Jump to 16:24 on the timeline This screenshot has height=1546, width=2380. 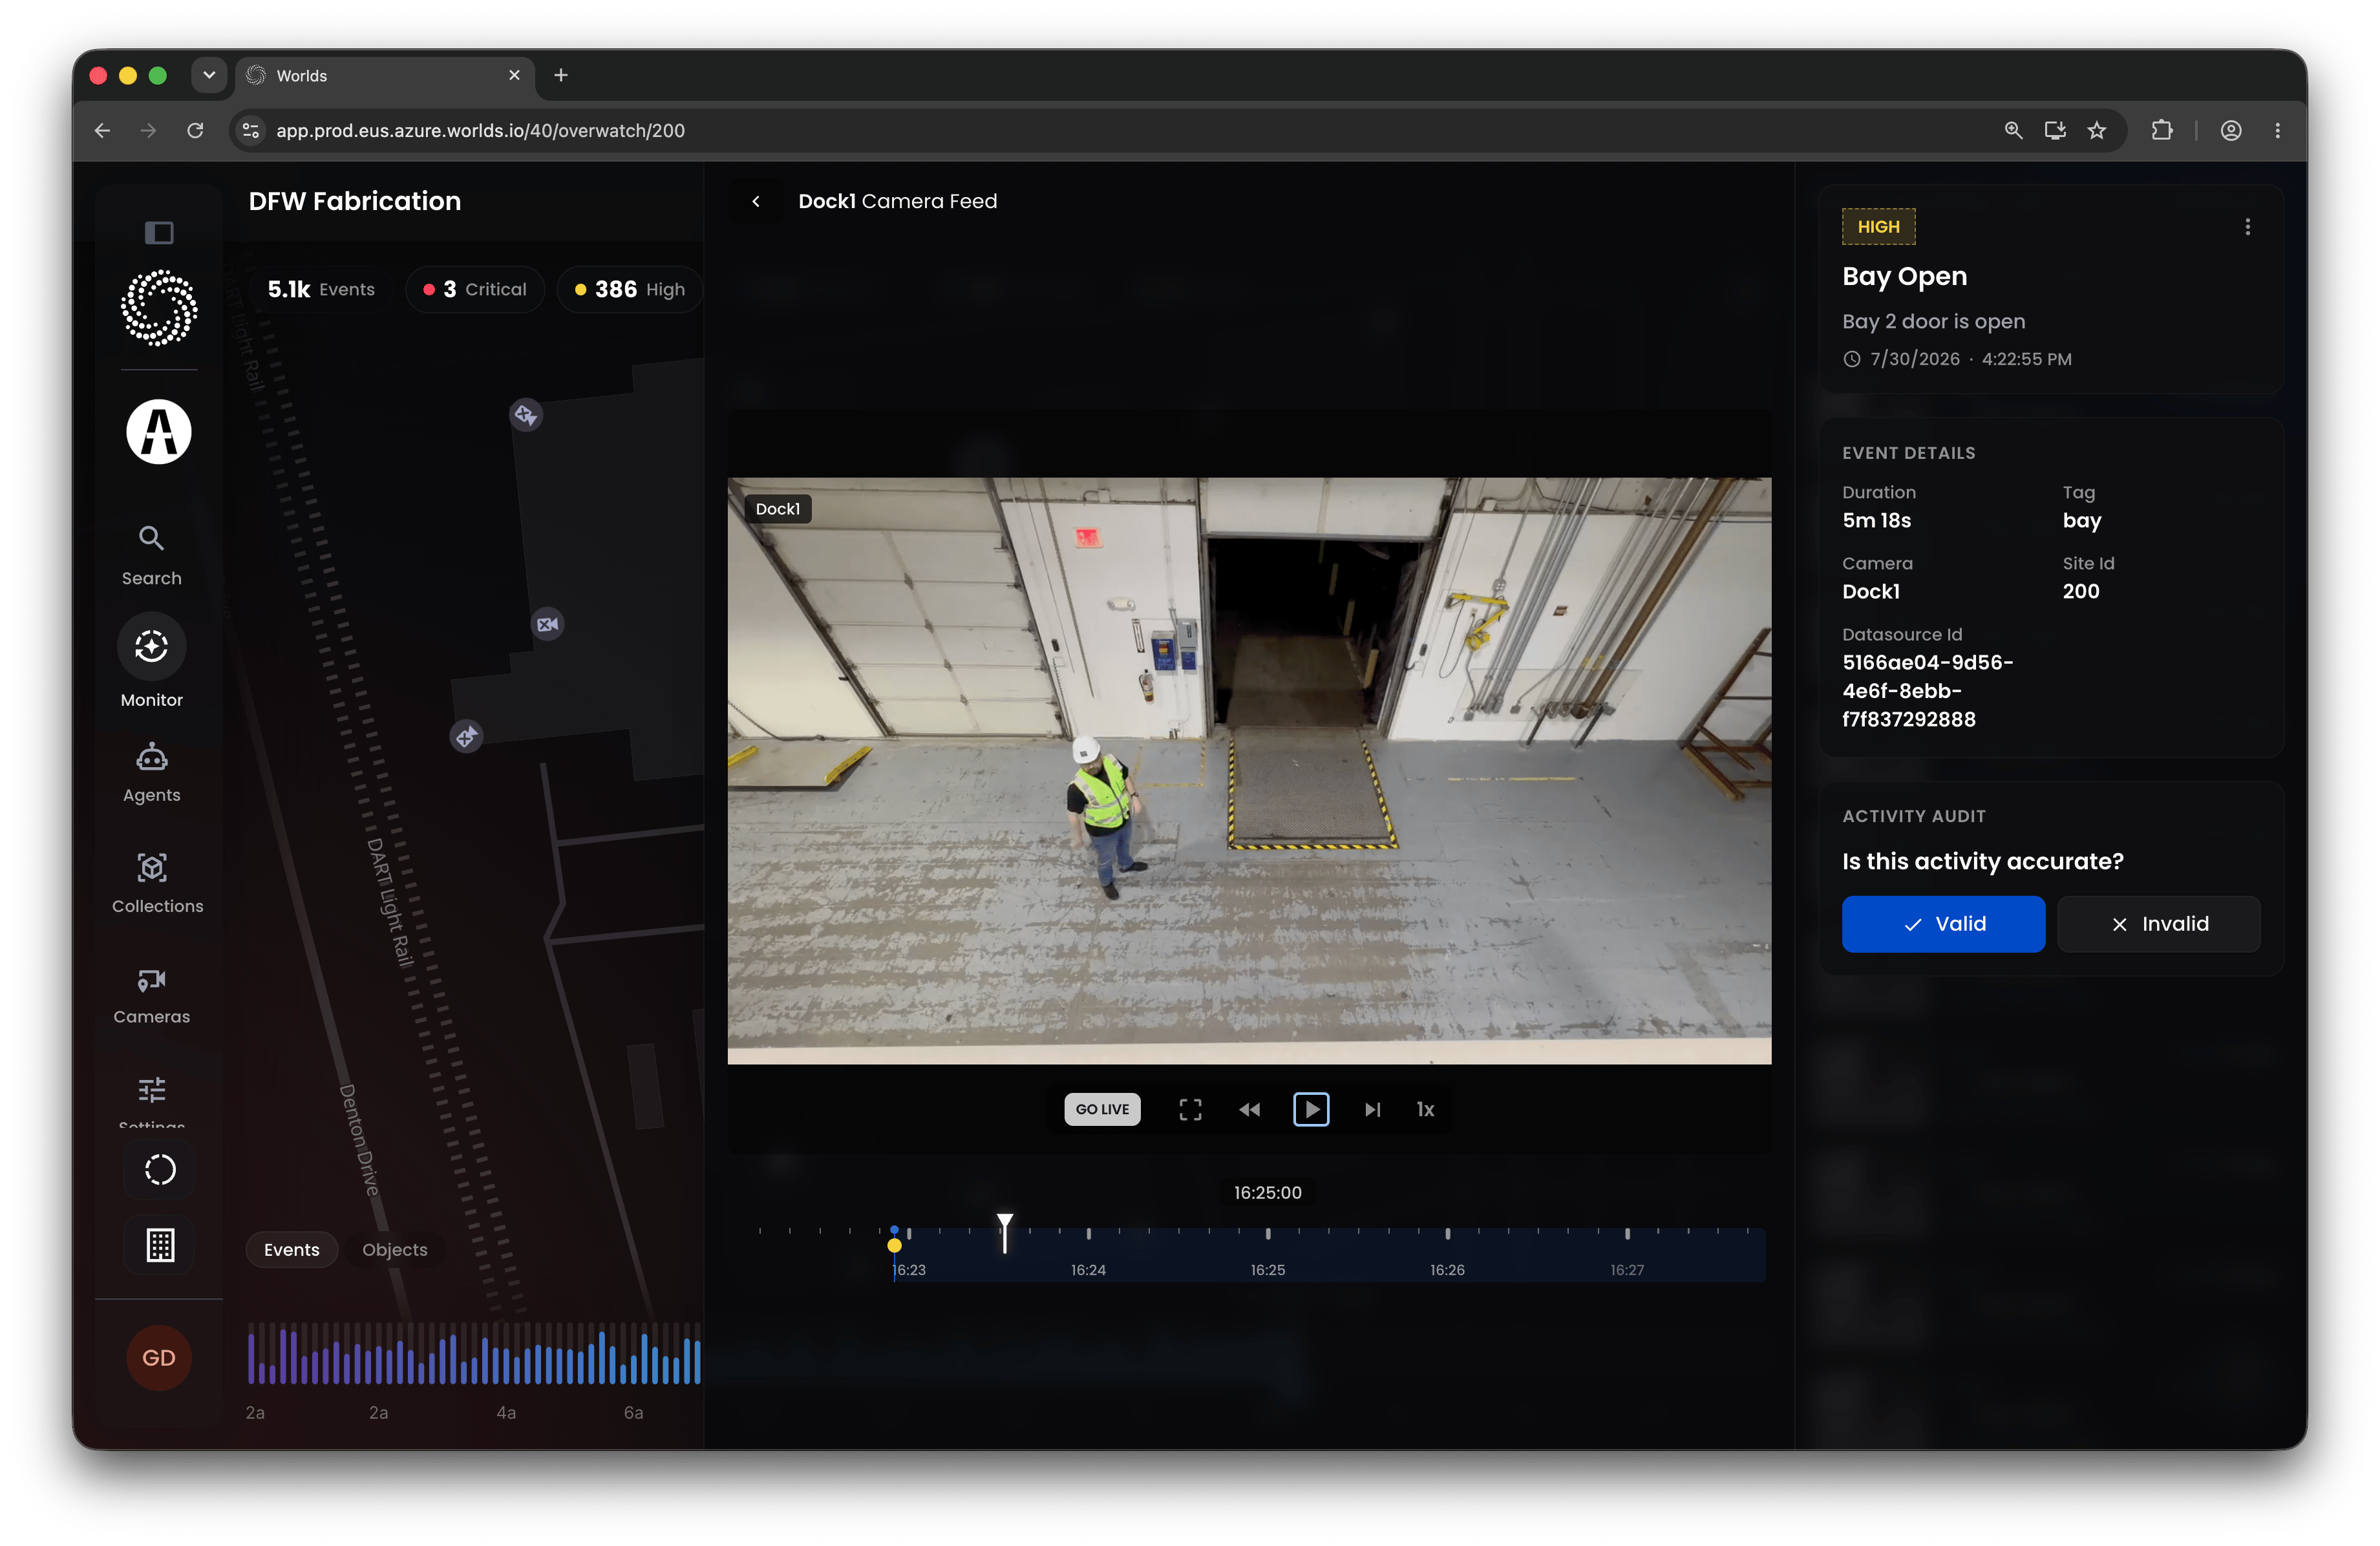(x=1088, y=1270)
